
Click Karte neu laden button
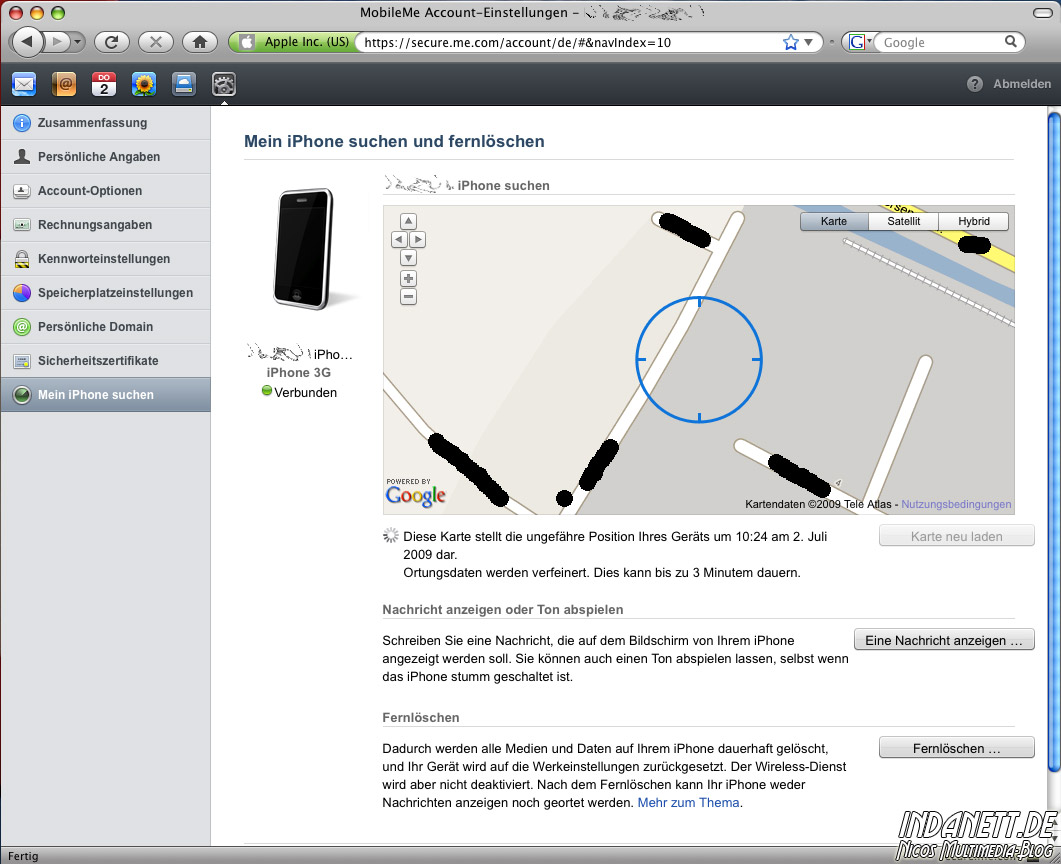tap(956, 536)
